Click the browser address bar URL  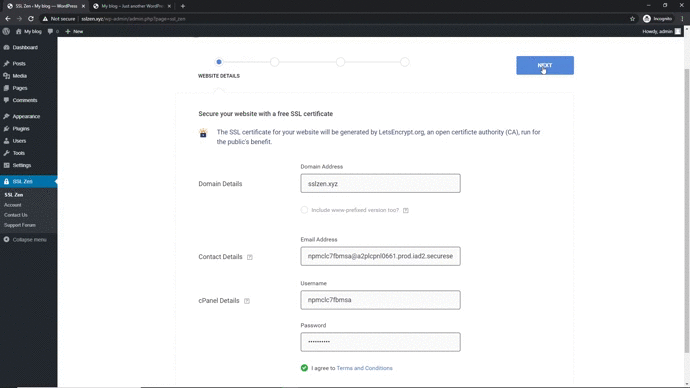(x=133, y=19)
